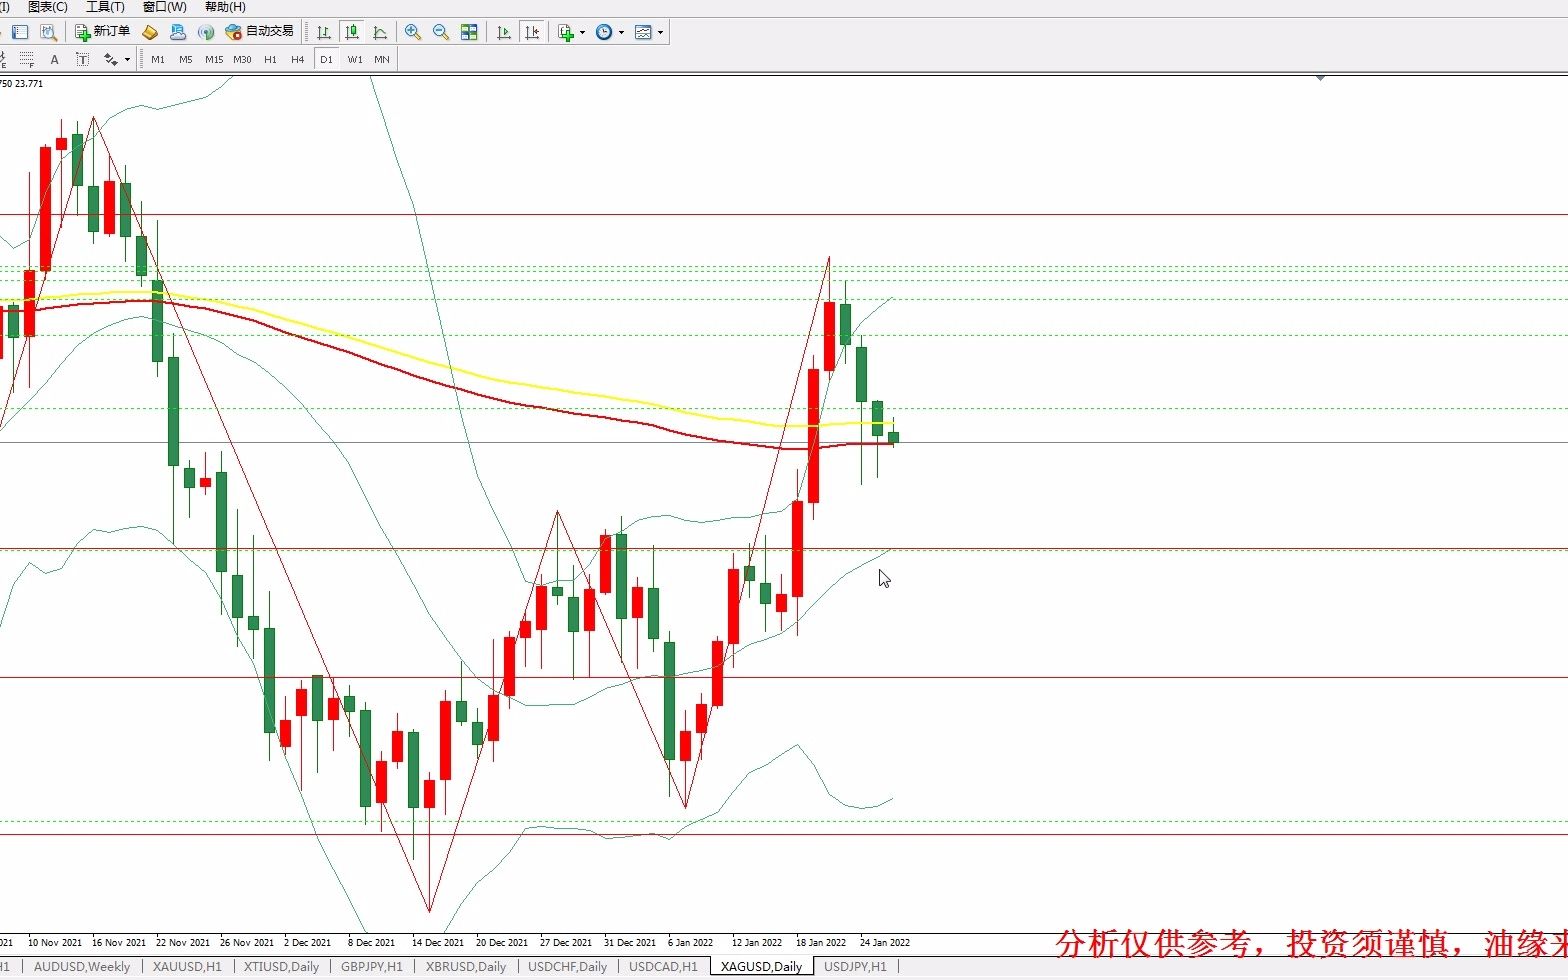Switch timeframe to M30
This screenshot has height=980, width=1568.
click(x=242, y=60)
